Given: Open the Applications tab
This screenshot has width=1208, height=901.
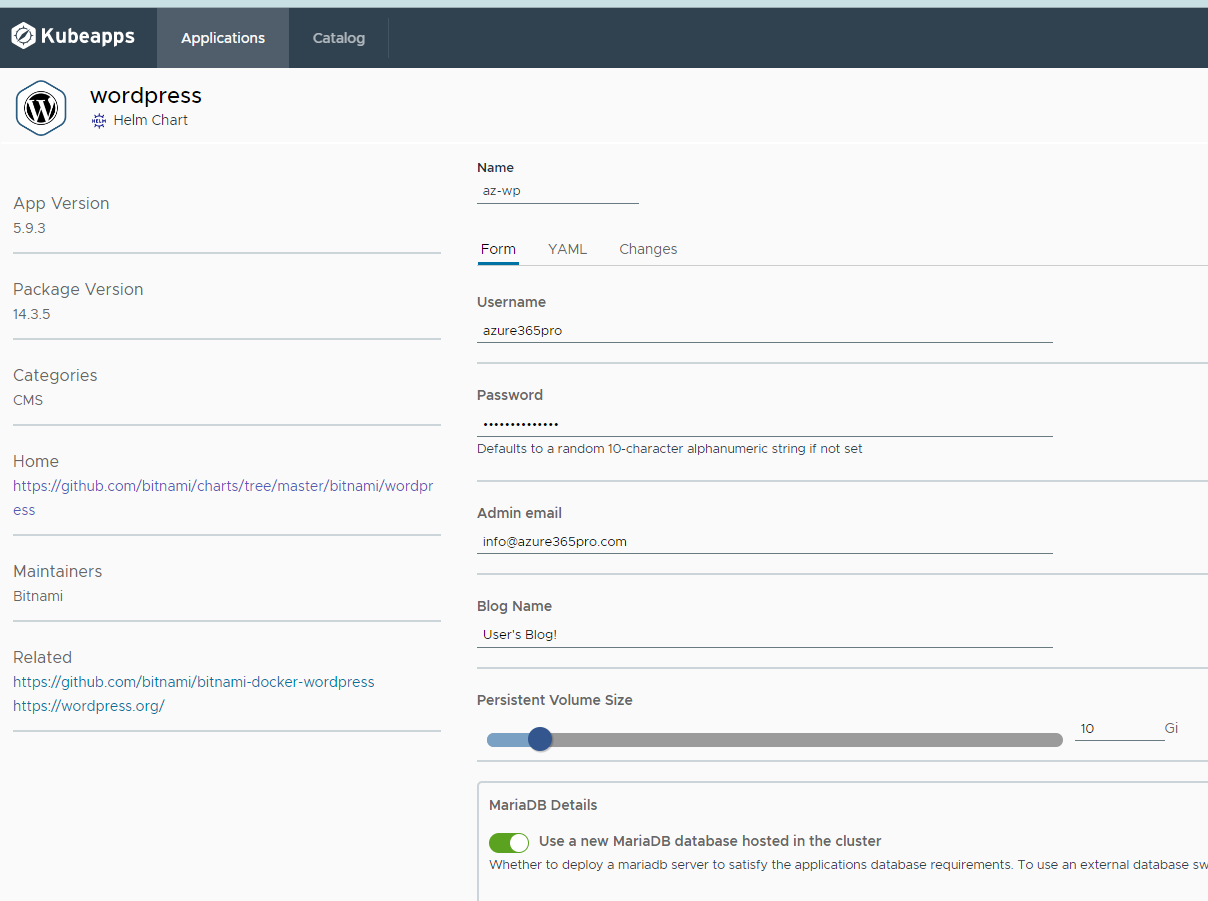Looking at the screenshot, I should 223,38.
